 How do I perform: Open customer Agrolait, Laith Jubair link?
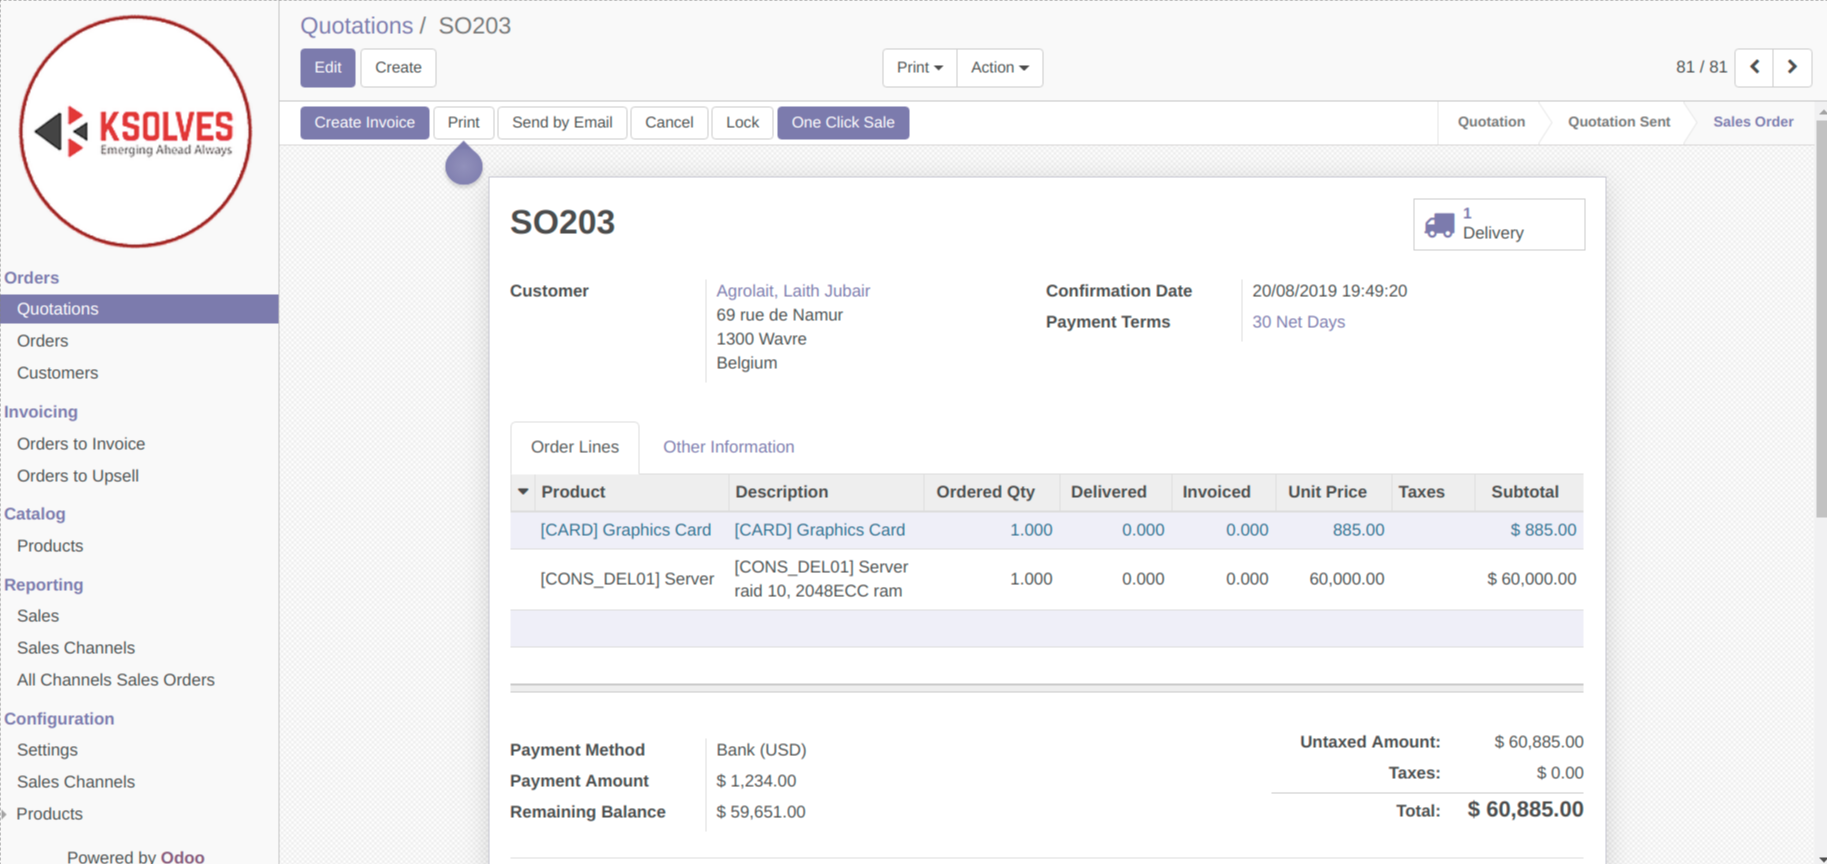(x=792, y=291)
